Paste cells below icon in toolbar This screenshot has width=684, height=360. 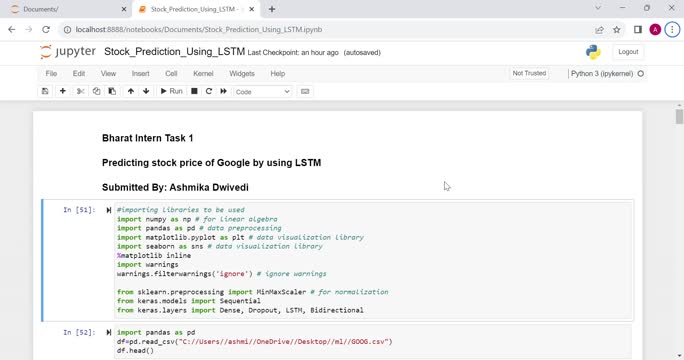(x=112, y=91)
